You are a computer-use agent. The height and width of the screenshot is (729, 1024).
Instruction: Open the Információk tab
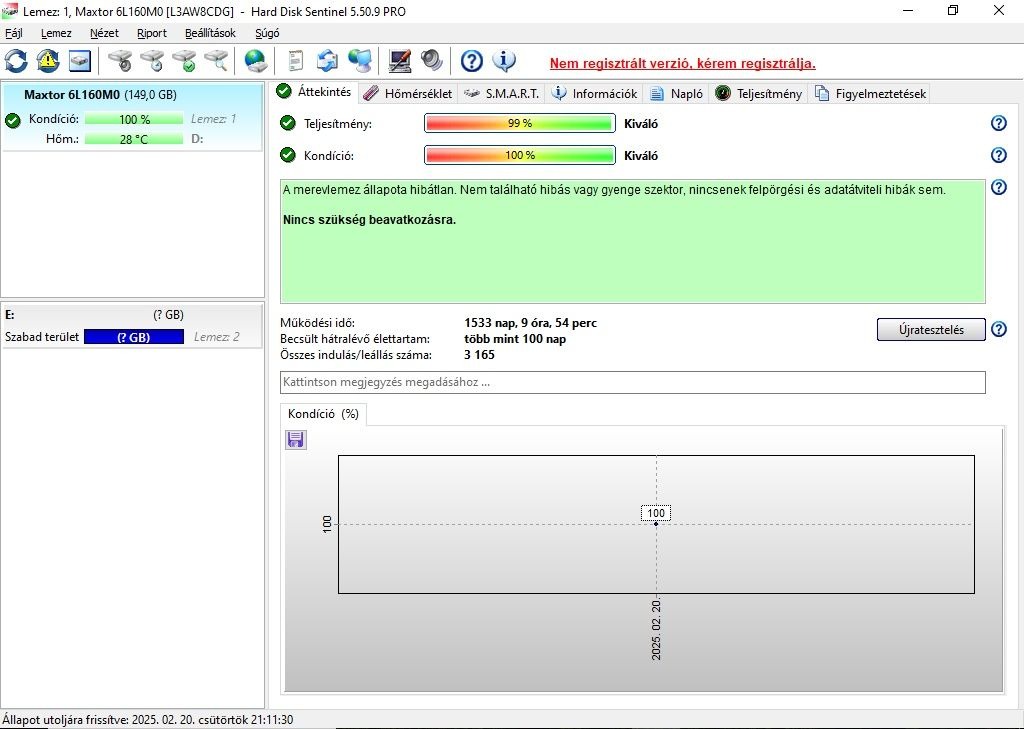point(594,94)
